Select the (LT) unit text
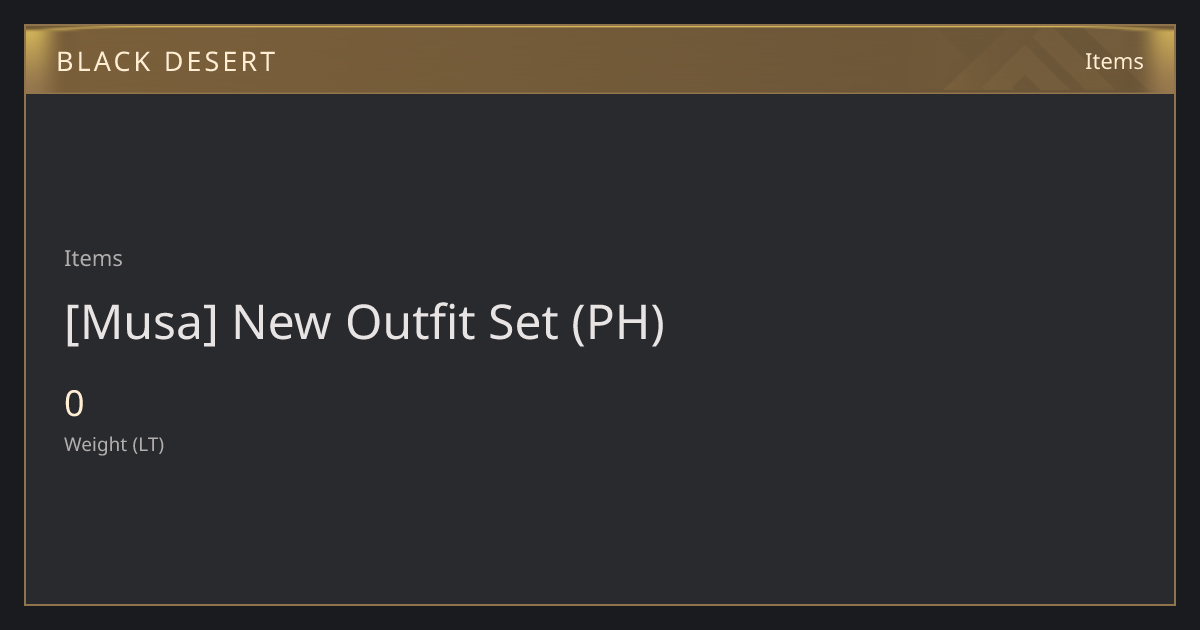Image resolution: width=1200 pixels, height=630 pixels. click(148, 444)
